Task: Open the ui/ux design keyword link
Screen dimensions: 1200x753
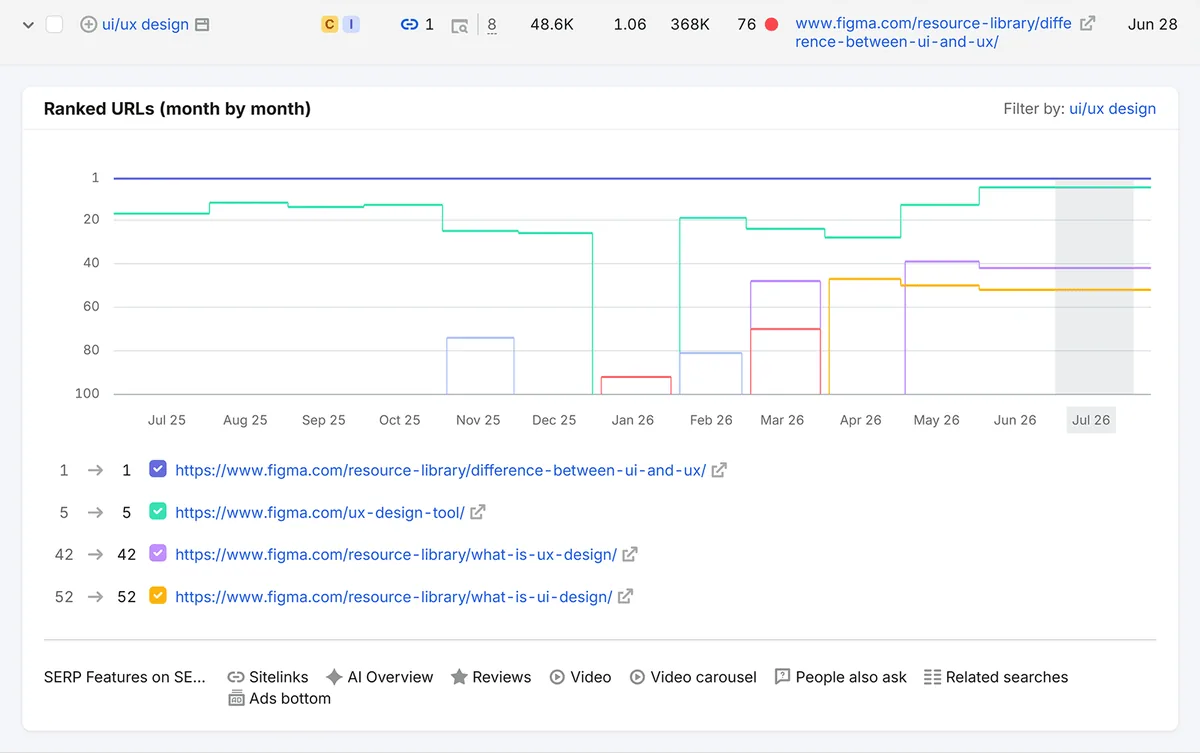Action: (145, 24)
